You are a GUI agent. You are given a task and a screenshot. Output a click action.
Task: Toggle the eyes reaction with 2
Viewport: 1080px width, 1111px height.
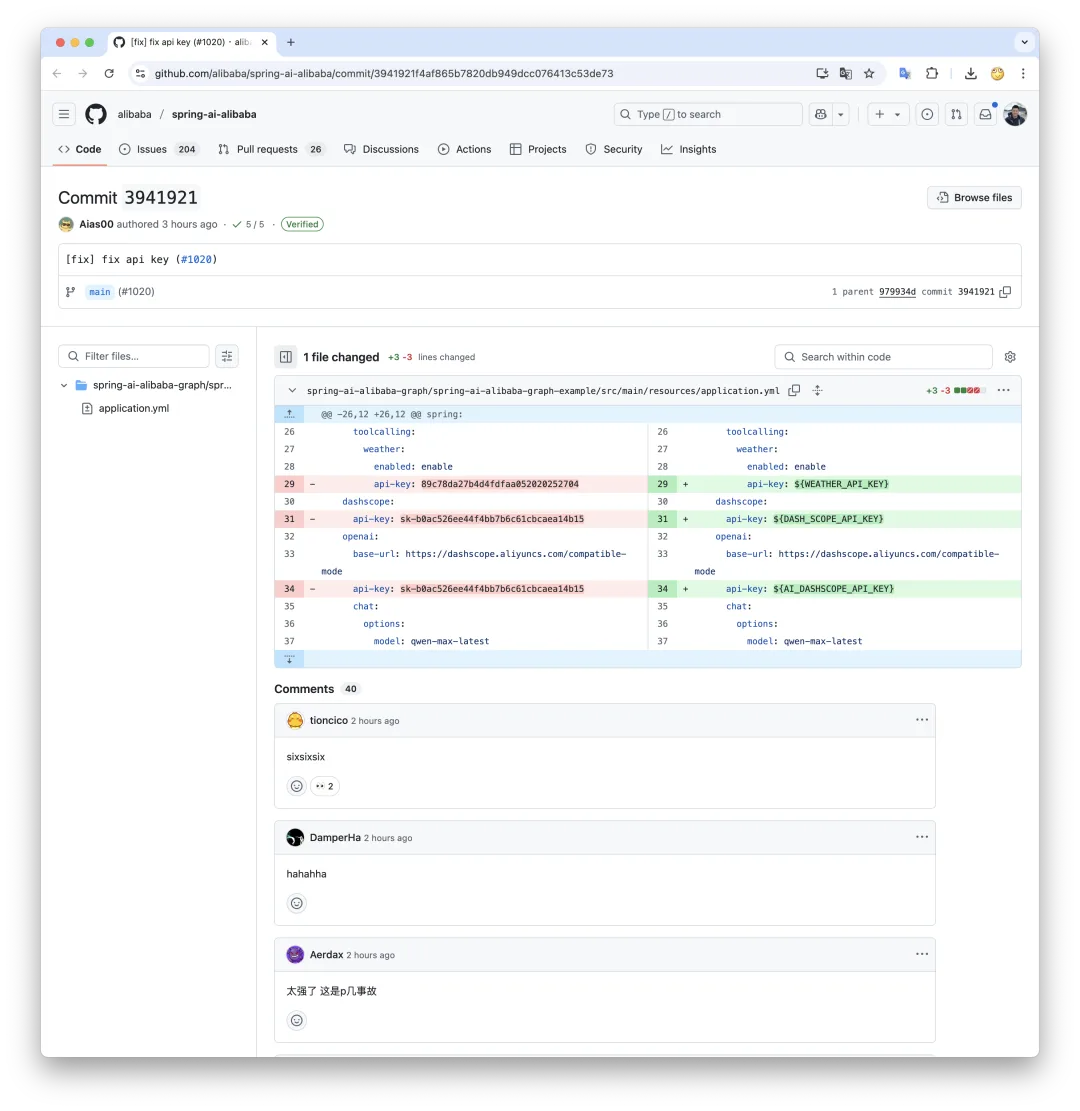tap(325, 786)
